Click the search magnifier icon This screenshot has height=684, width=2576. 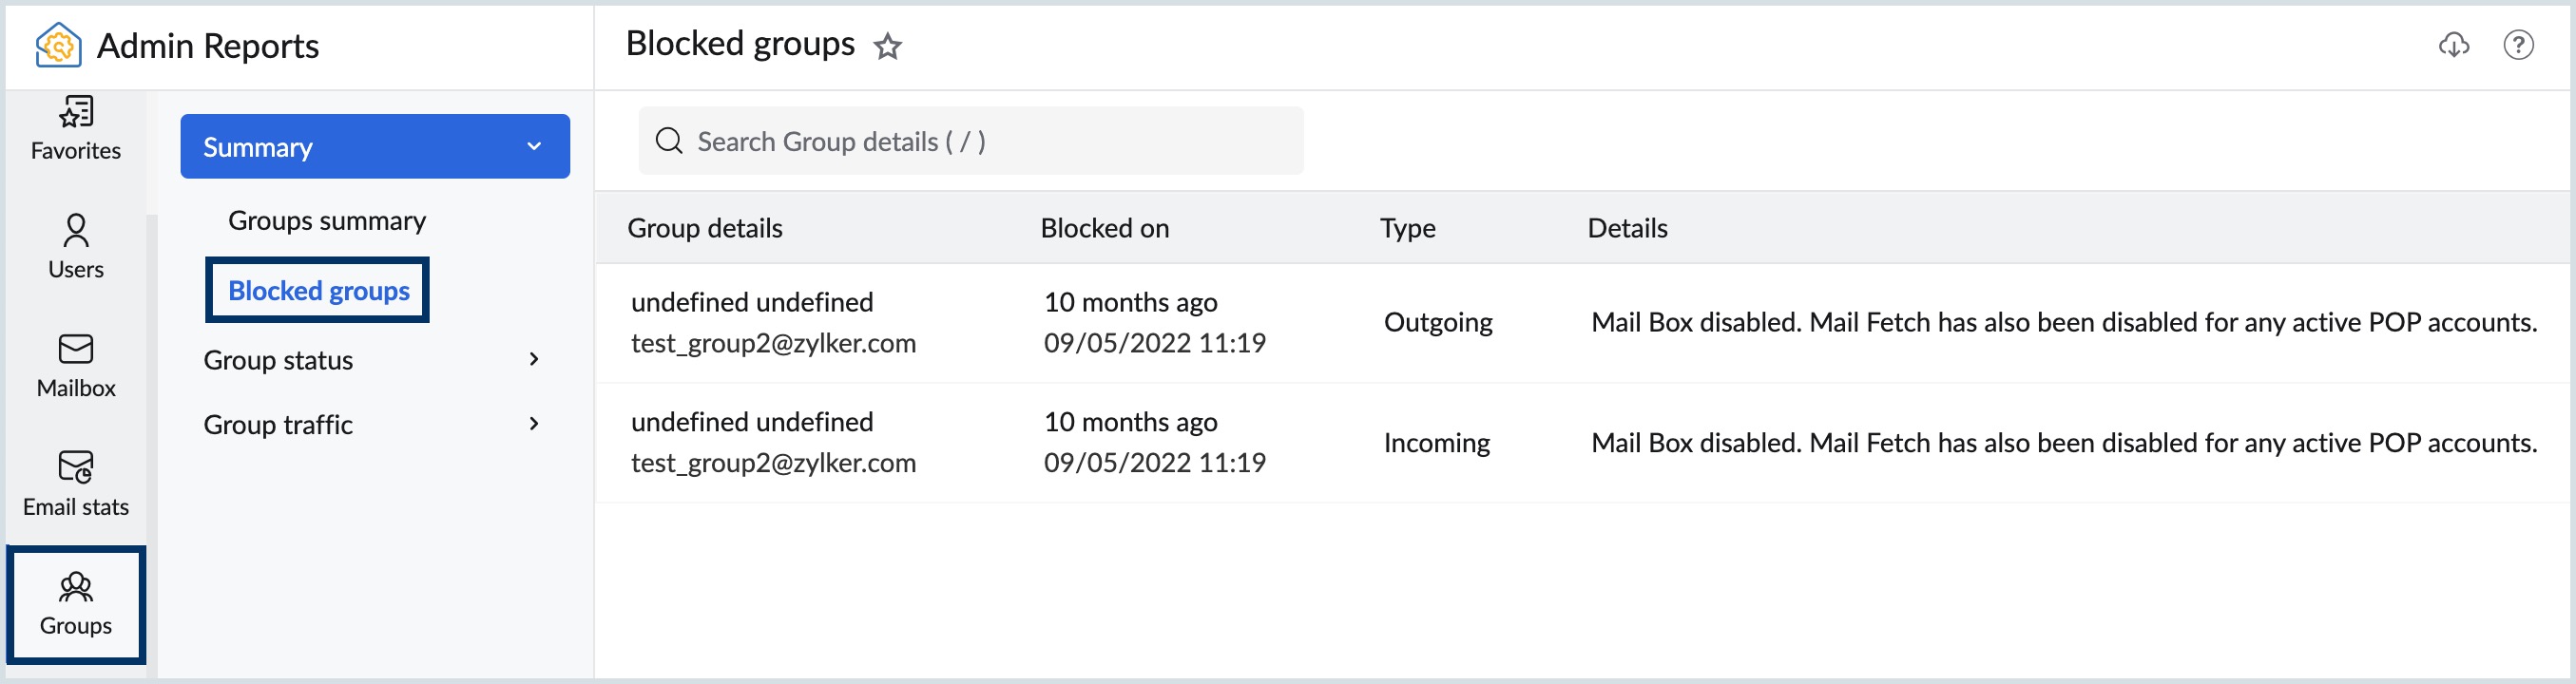click(669, 141)
